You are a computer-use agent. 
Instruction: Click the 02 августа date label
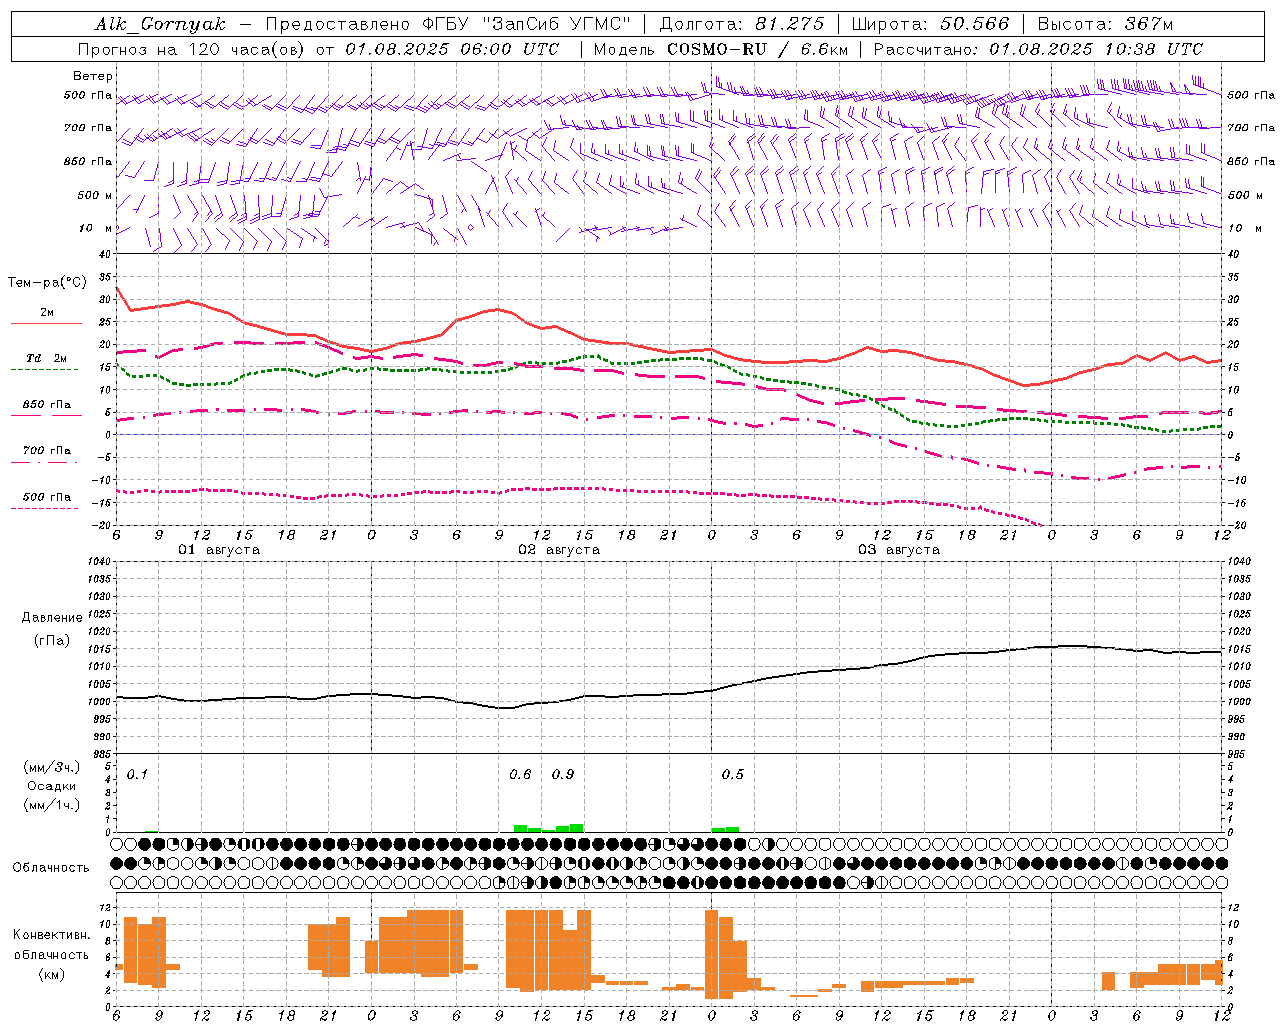point(559,550)
